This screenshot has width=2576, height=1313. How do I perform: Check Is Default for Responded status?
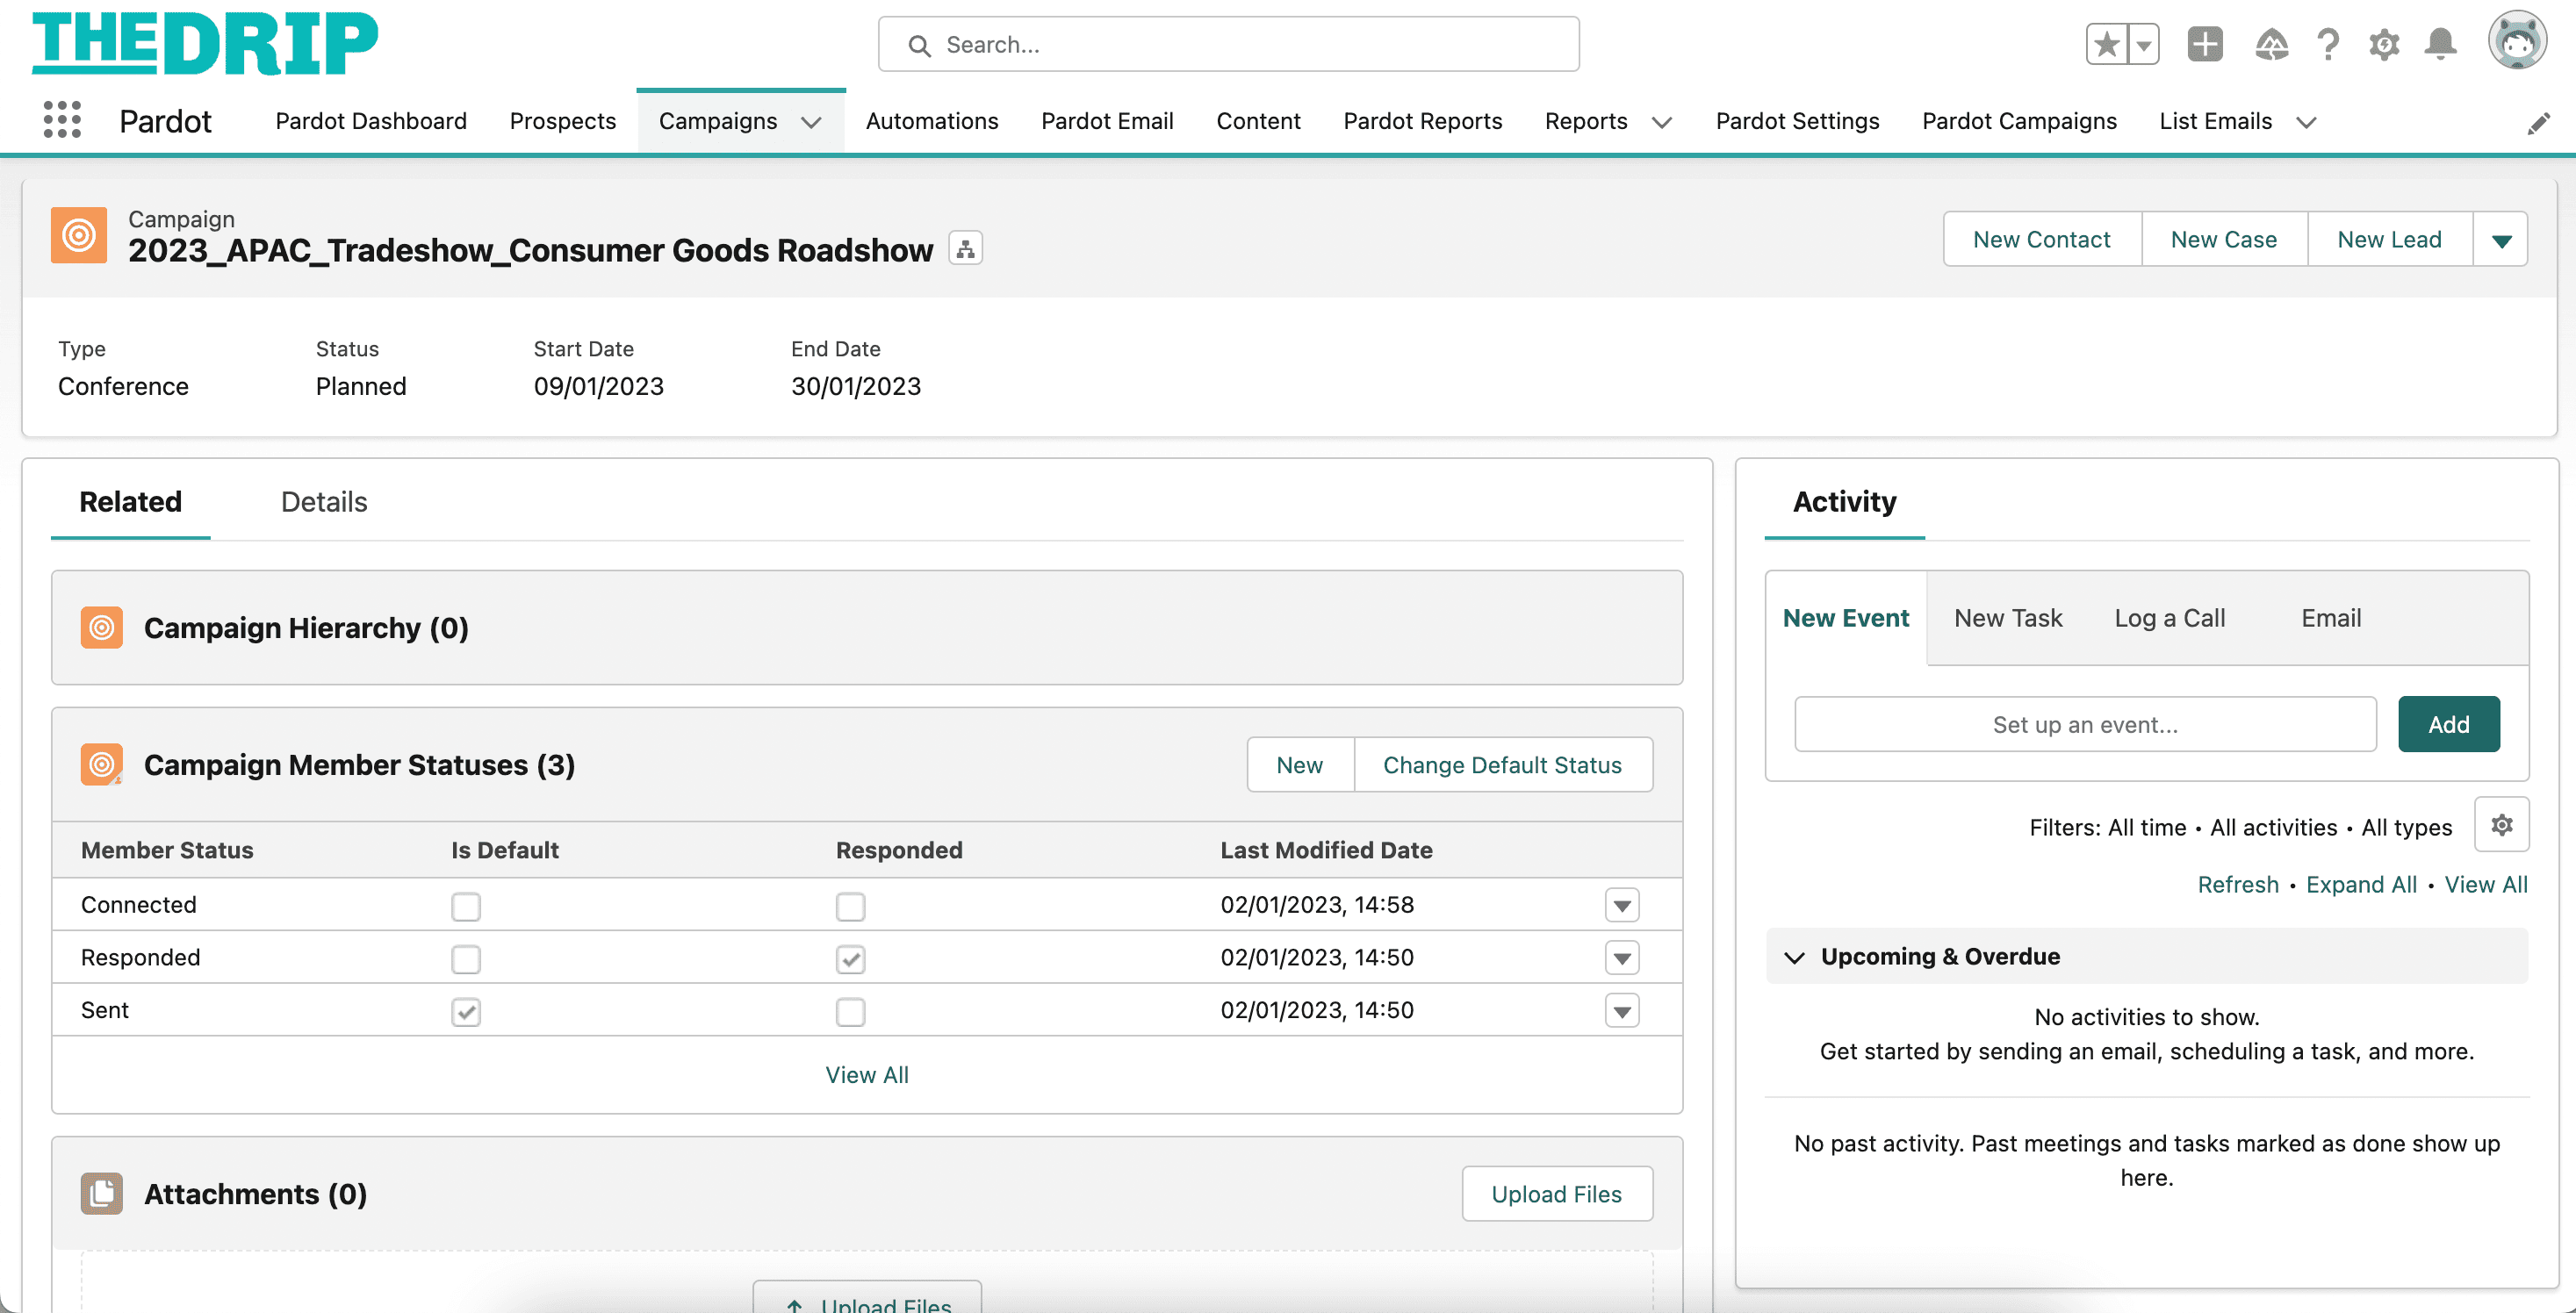466,958
